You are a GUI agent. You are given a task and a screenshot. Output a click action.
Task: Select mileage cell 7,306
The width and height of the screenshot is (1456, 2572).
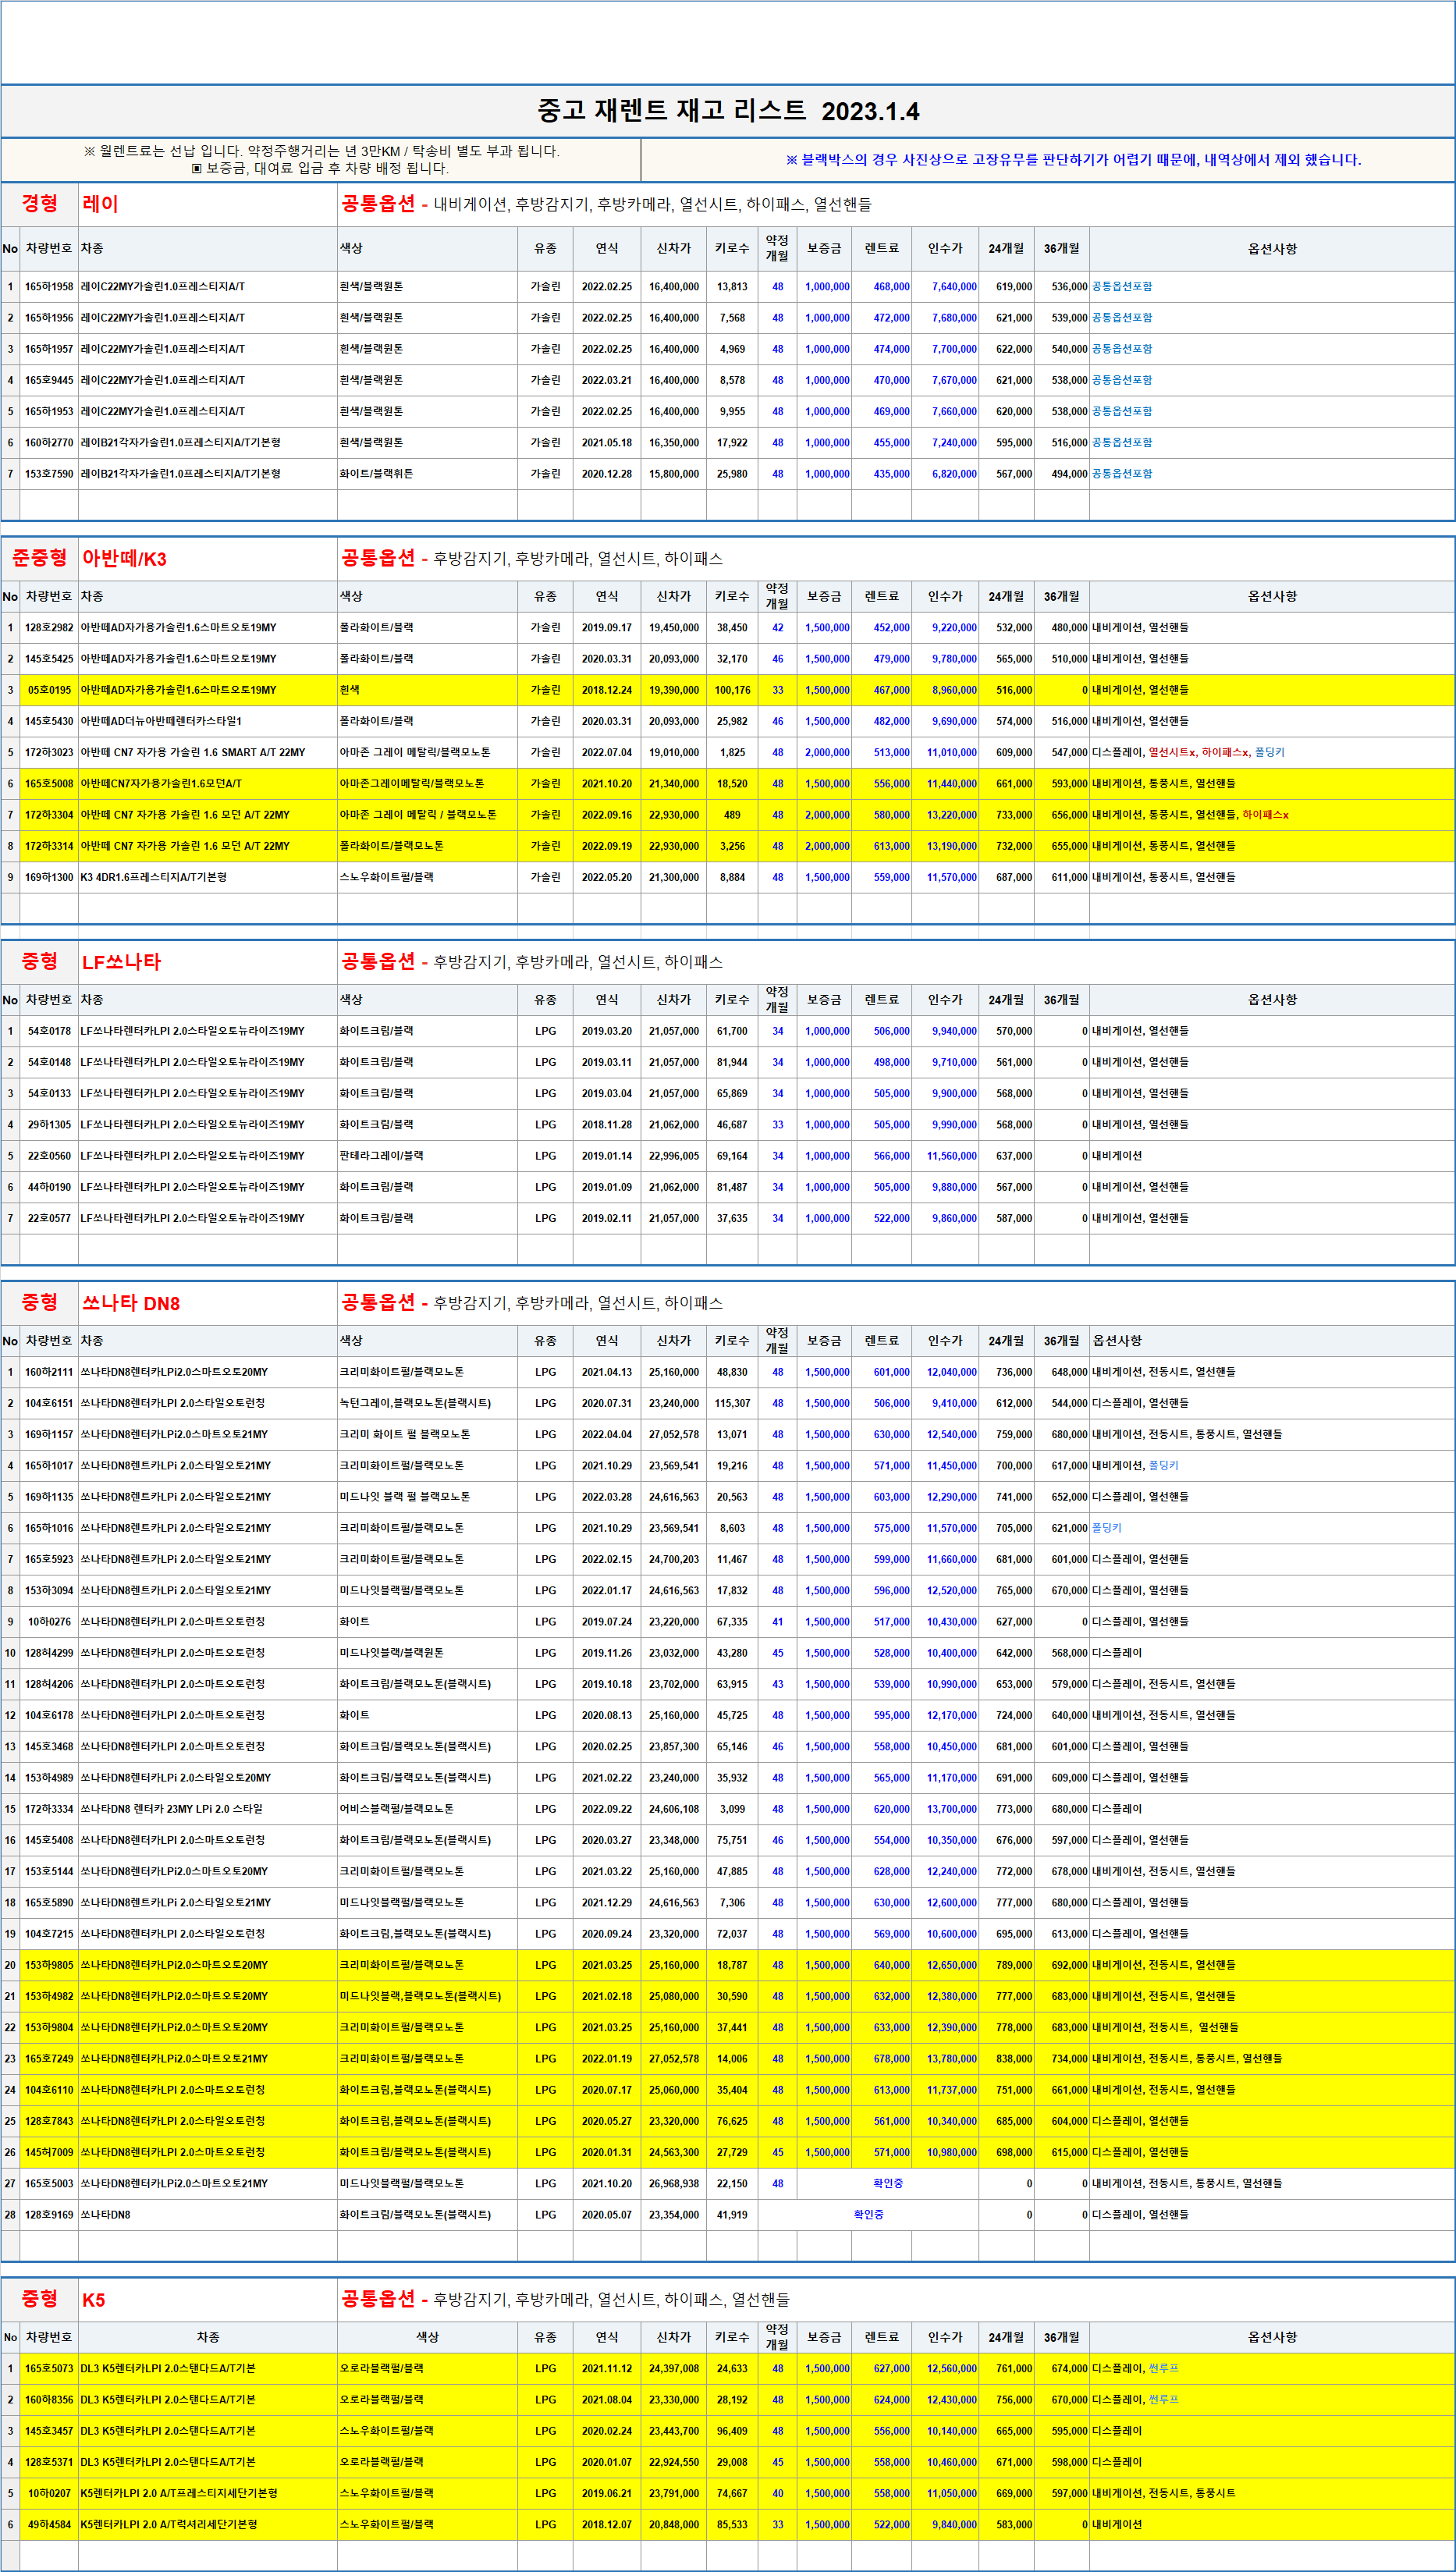(x=732, y=1902)
